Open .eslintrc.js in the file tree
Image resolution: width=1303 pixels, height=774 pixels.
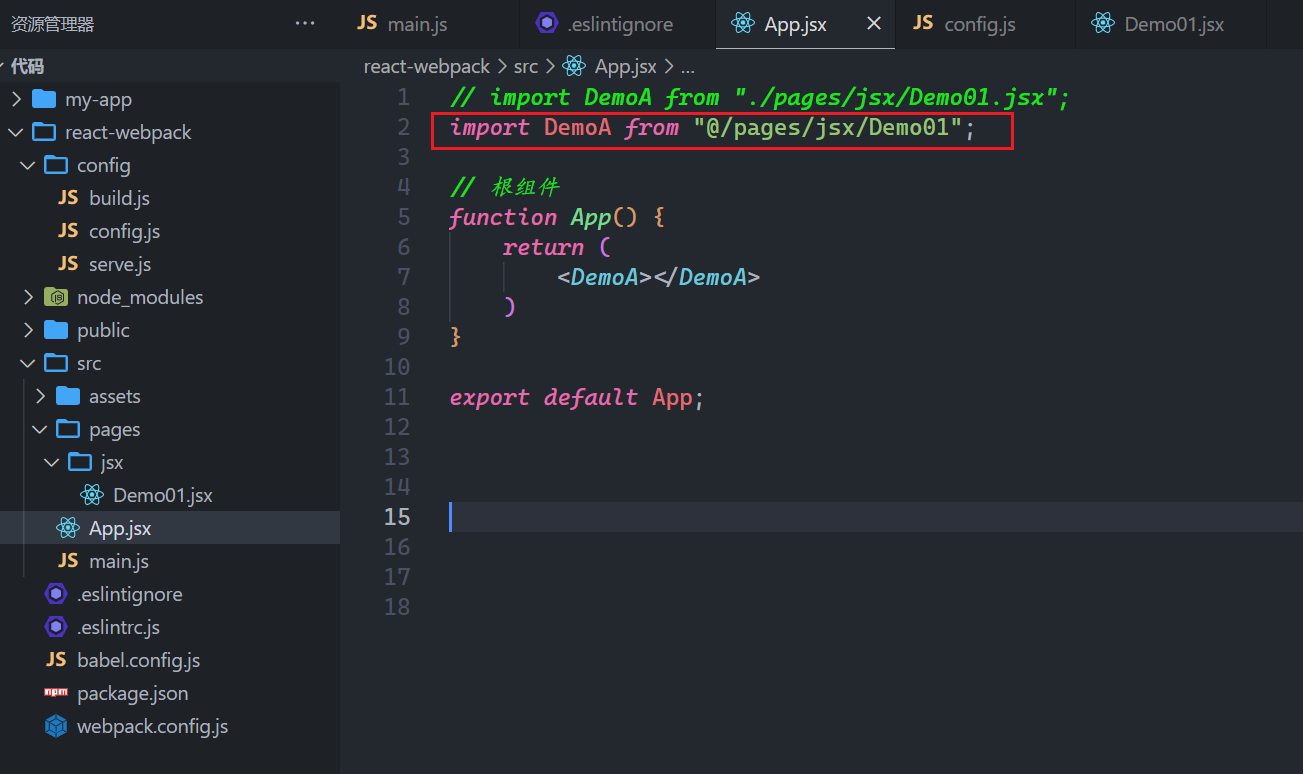(x=118, y=627)
